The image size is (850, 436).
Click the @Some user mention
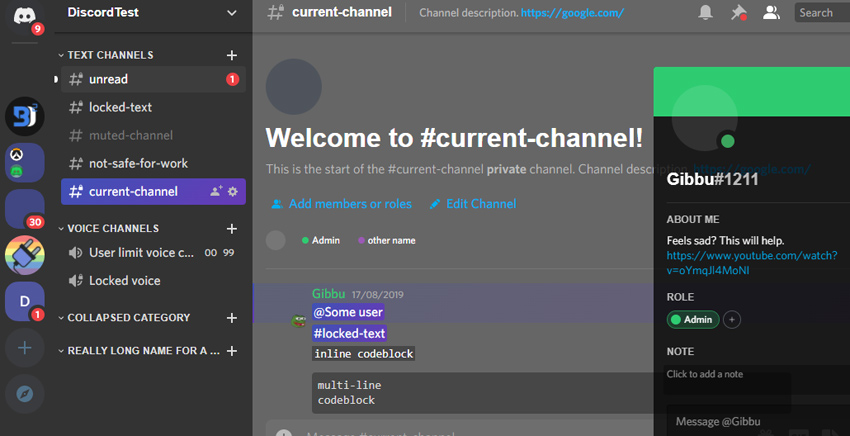click(x=349, y=312)
